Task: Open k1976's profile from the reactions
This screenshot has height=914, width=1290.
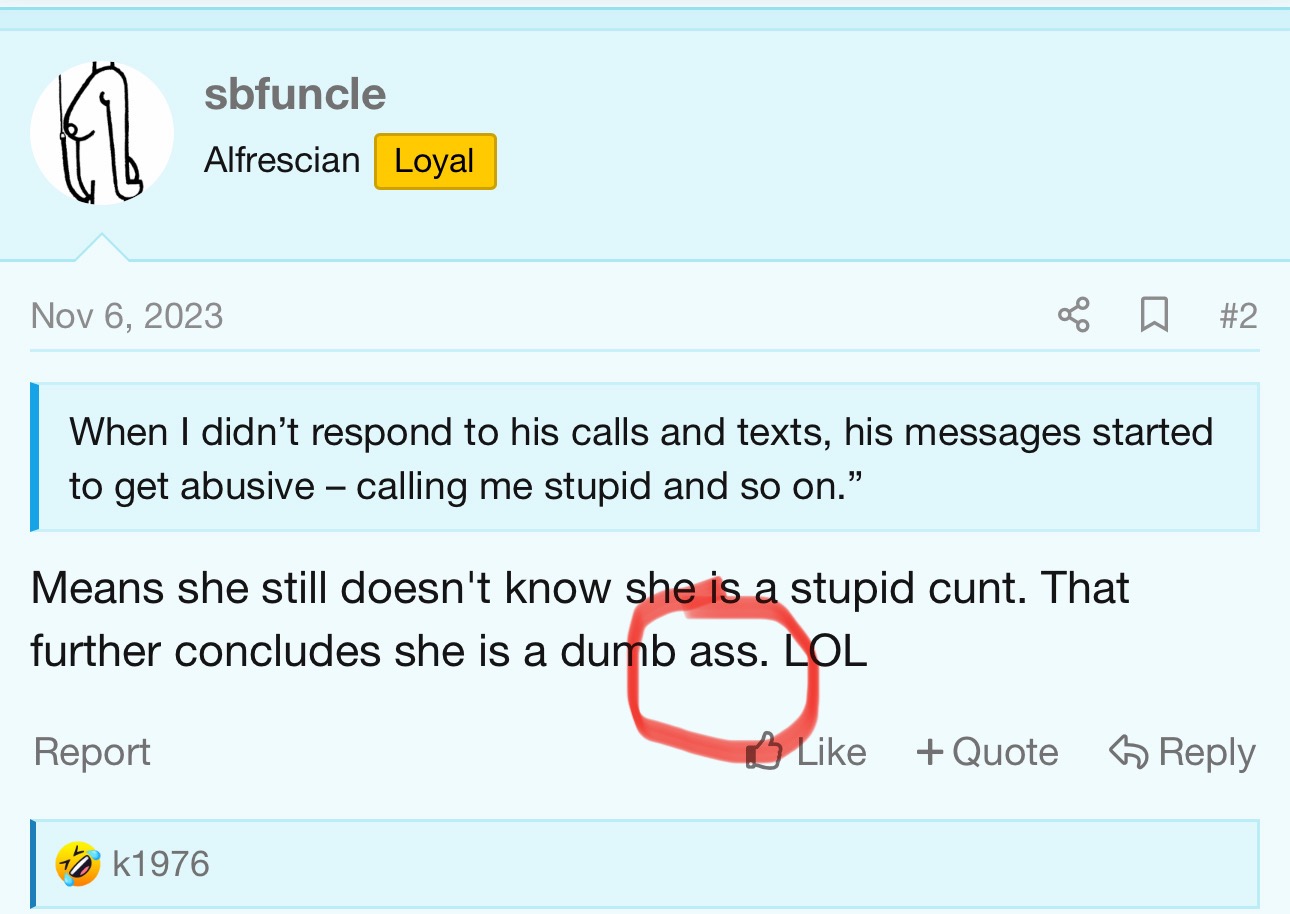Action: [x=161, y=864]
